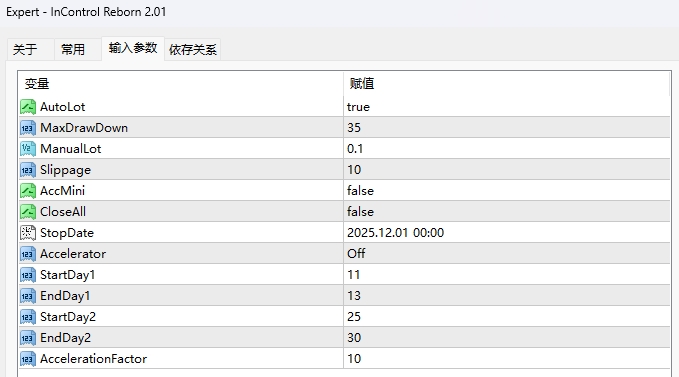Select the 输入参数 tab
The image size is (679, 377).
(133, 48)
